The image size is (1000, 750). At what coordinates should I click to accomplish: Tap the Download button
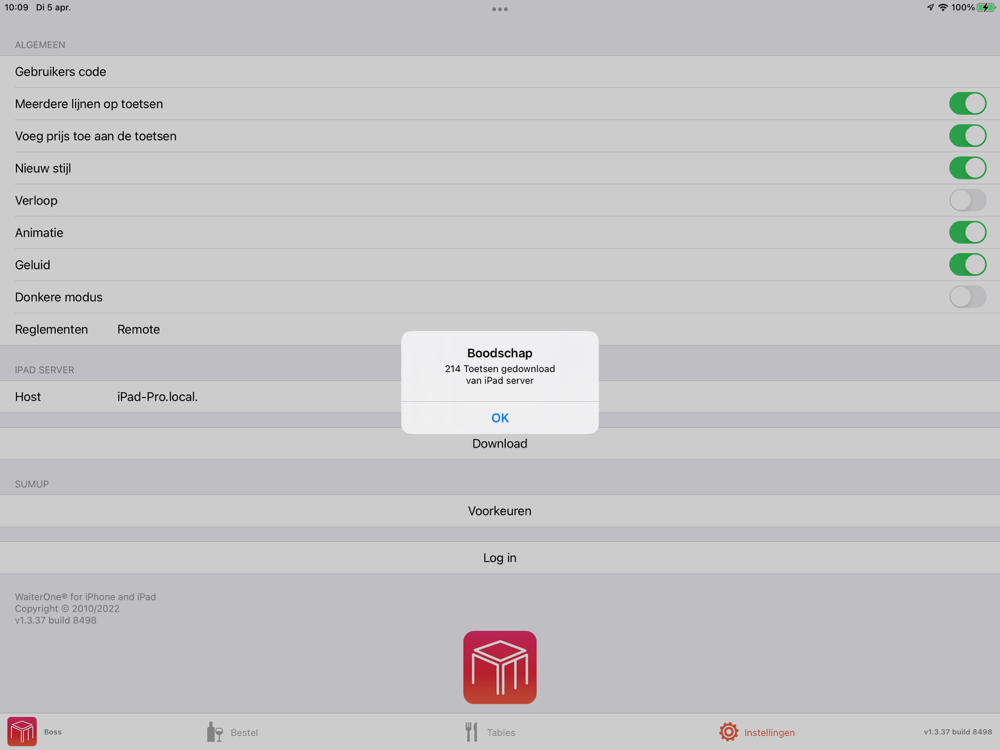click(x=499, y=443)
